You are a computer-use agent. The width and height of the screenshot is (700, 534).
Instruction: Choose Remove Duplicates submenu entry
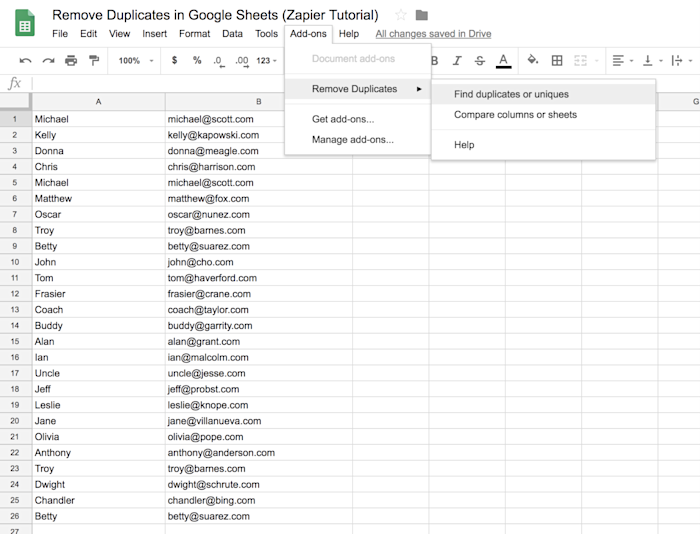point(358,89)
